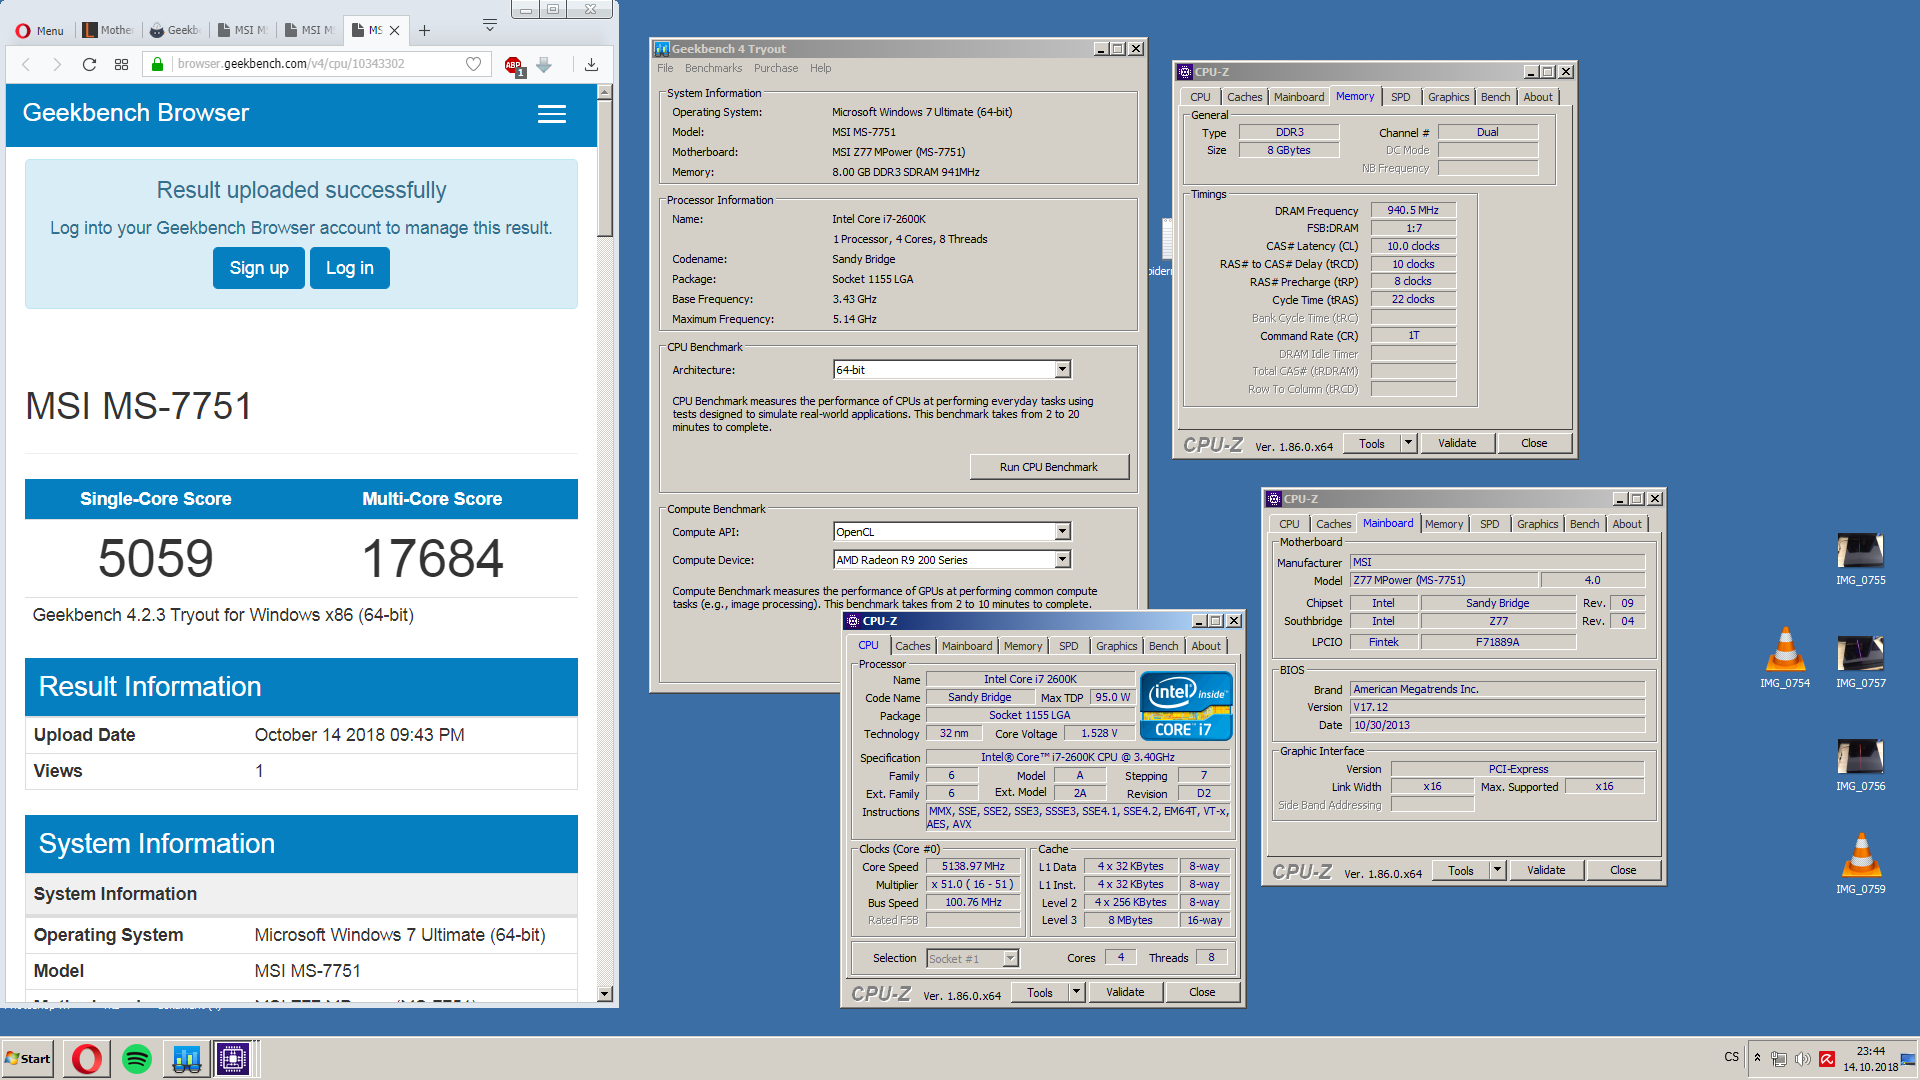Click the CS language indicator

tap(1732, 1057)
